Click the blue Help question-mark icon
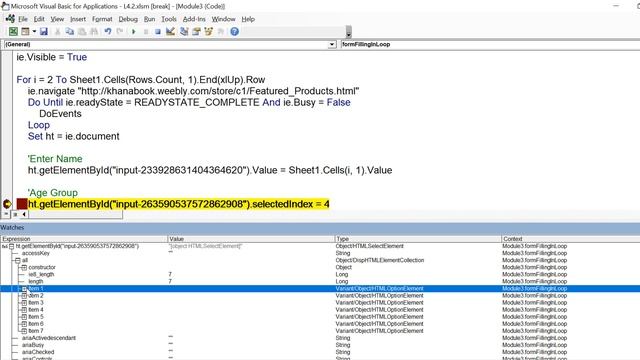Viewport: 640px width, 360px height. [234, 31]
